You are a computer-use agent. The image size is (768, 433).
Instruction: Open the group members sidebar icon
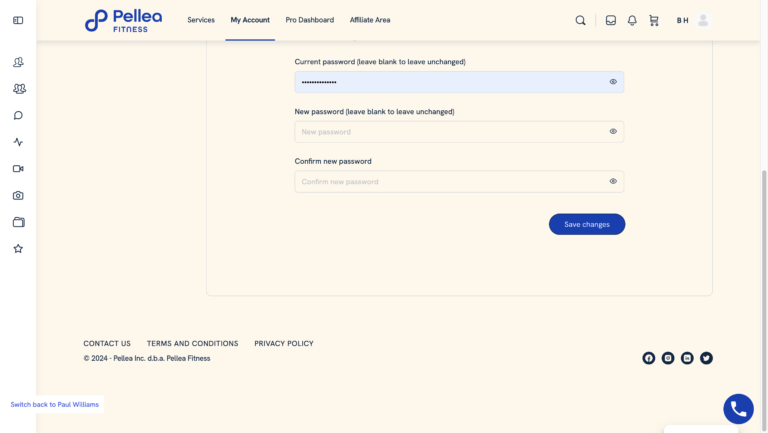(x=19, y=89)
